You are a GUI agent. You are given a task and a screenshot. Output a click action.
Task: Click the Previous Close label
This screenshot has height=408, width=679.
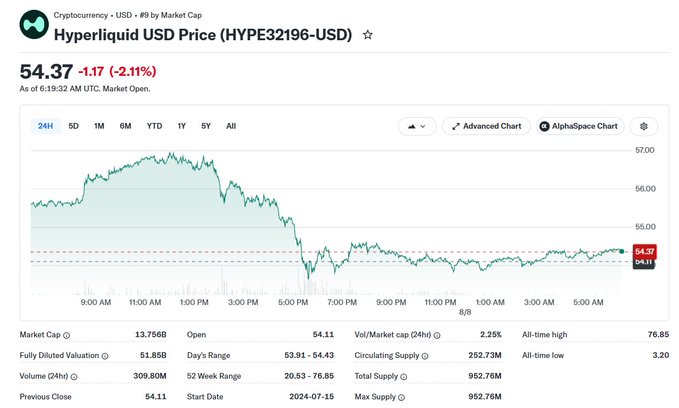click(x=45, y=397)
